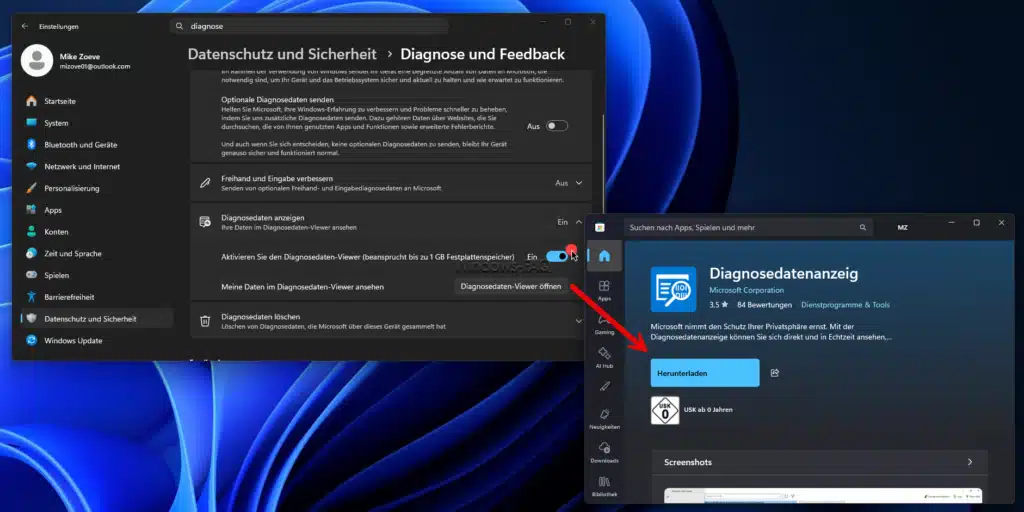Click the Store search magnifier icon

pos(863,228)
